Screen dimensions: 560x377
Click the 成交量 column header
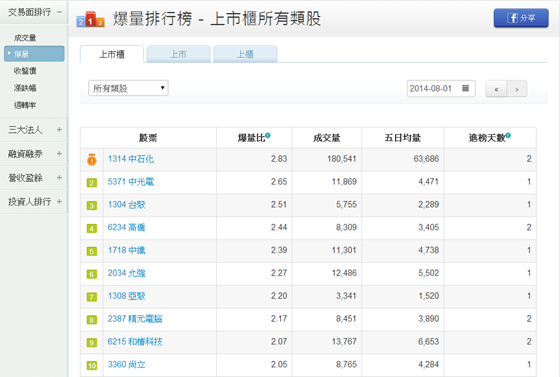tap(326, 138)
